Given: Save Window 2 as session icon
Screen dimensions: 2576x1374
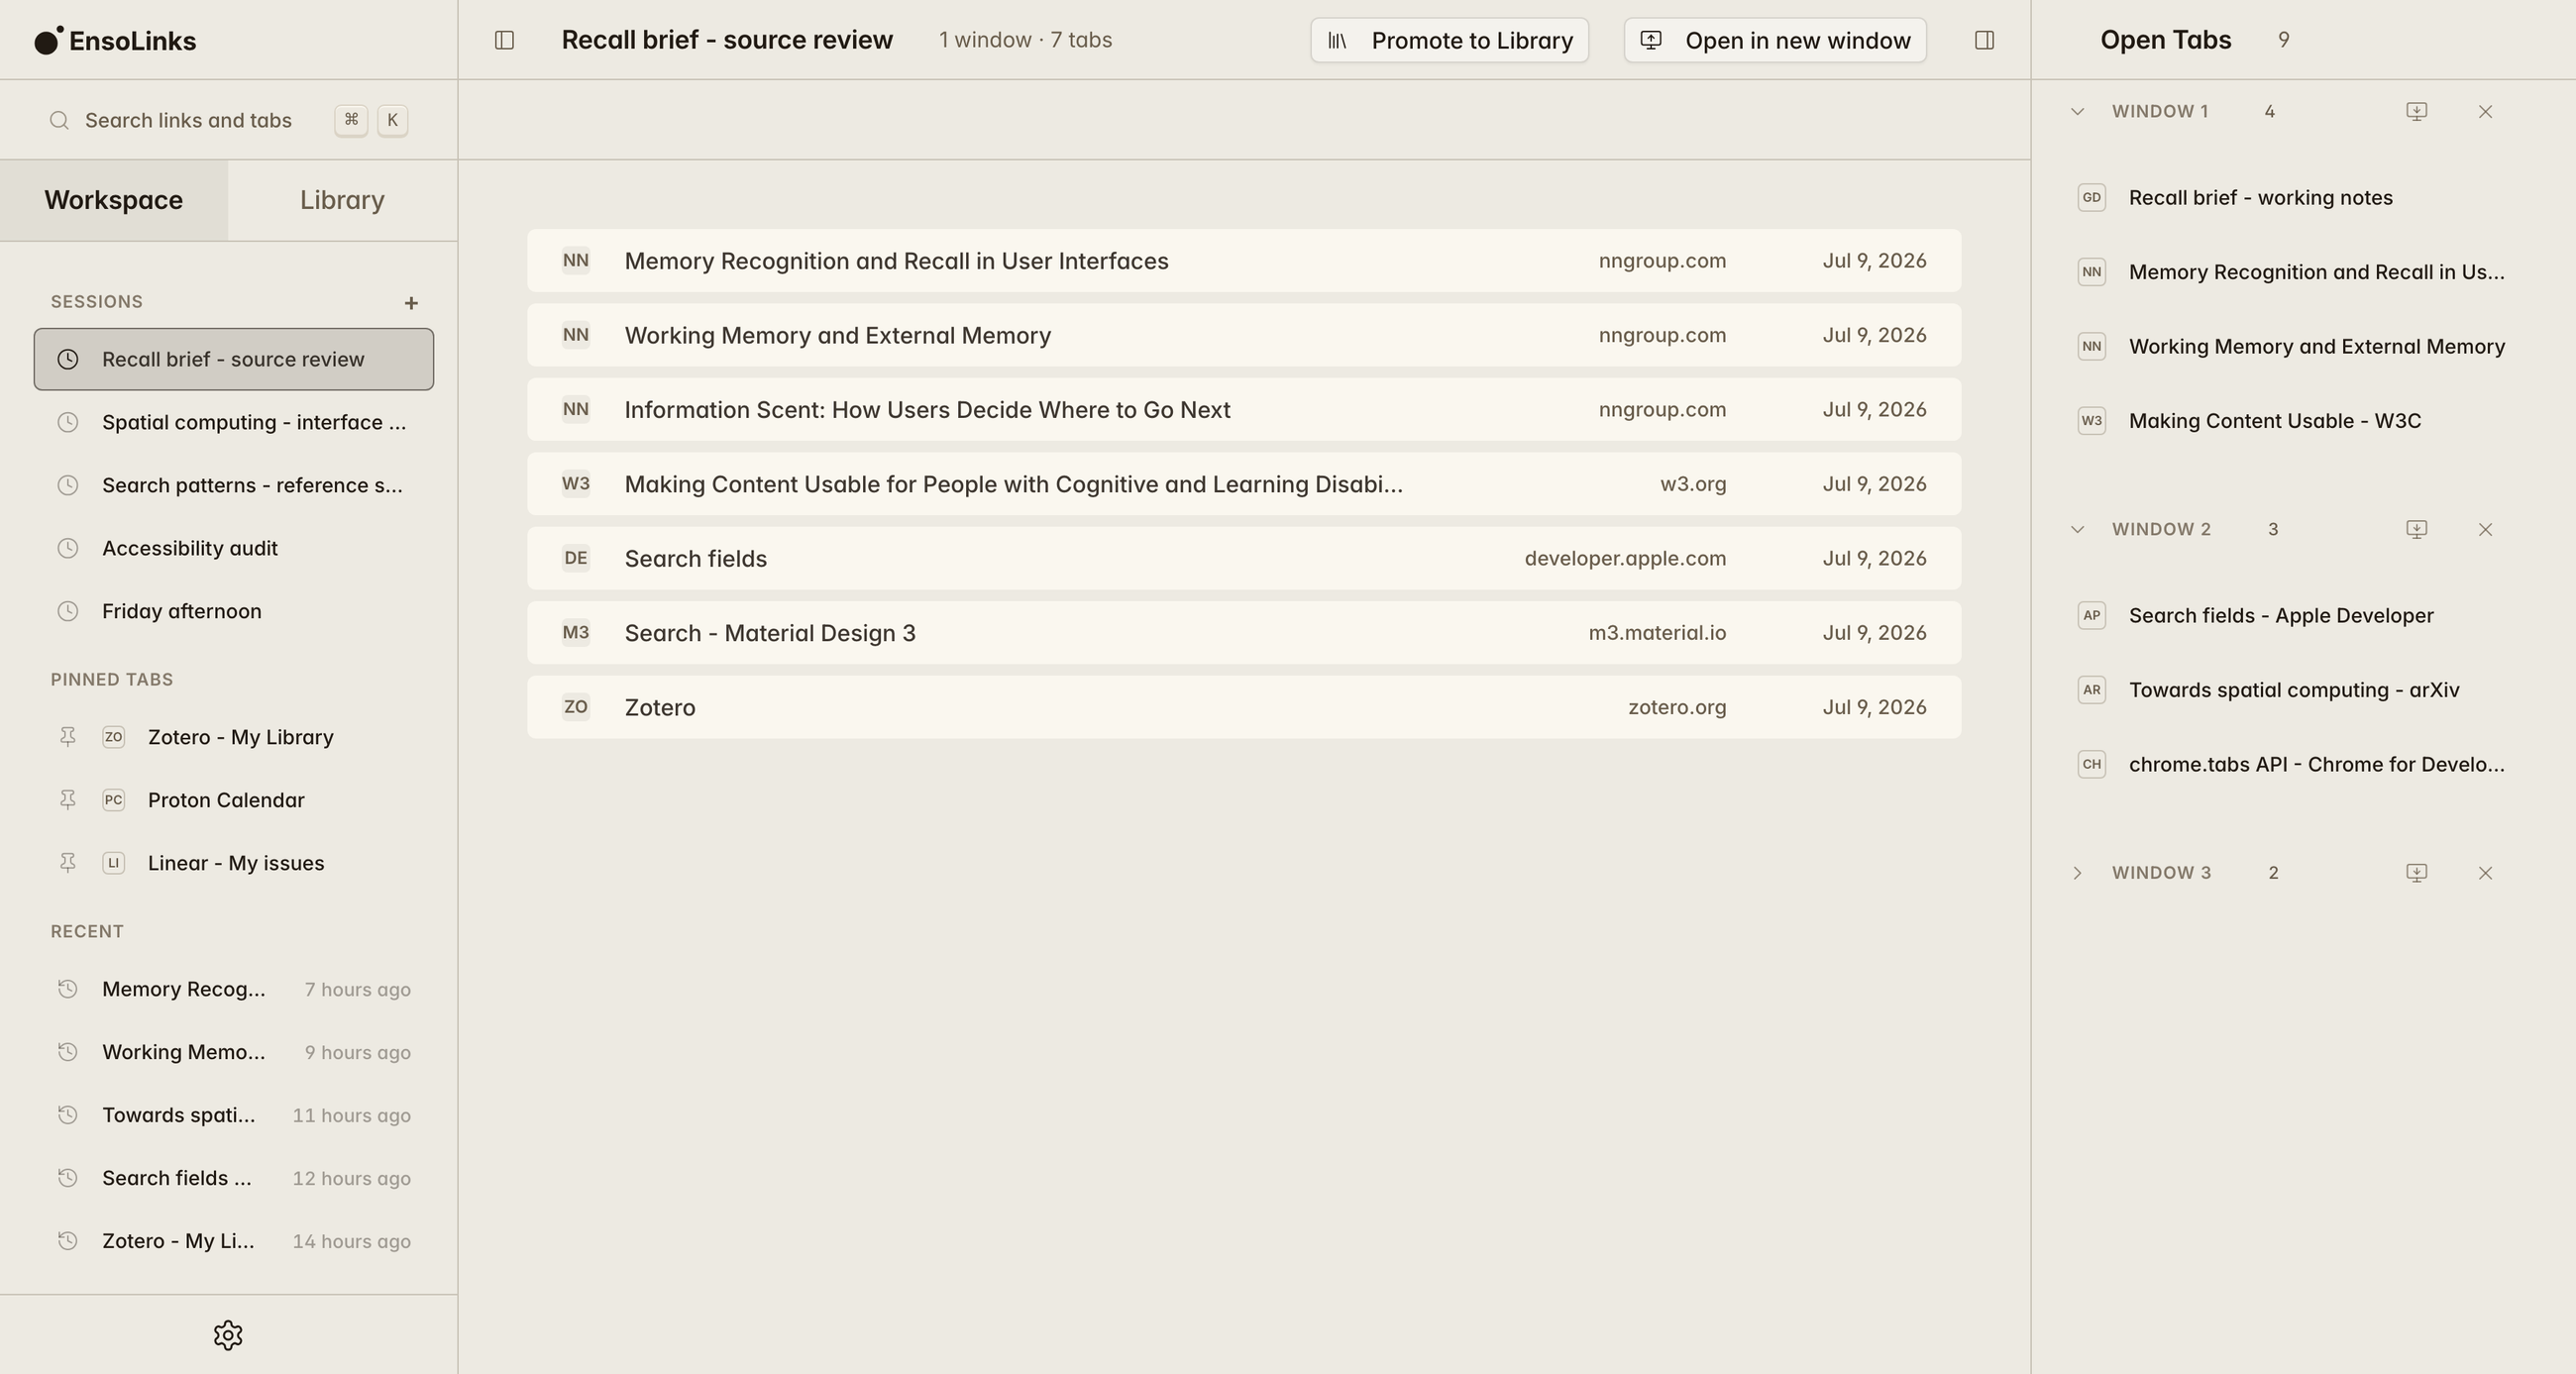Looking at the screenshot, I should (x=2417, y=529).
